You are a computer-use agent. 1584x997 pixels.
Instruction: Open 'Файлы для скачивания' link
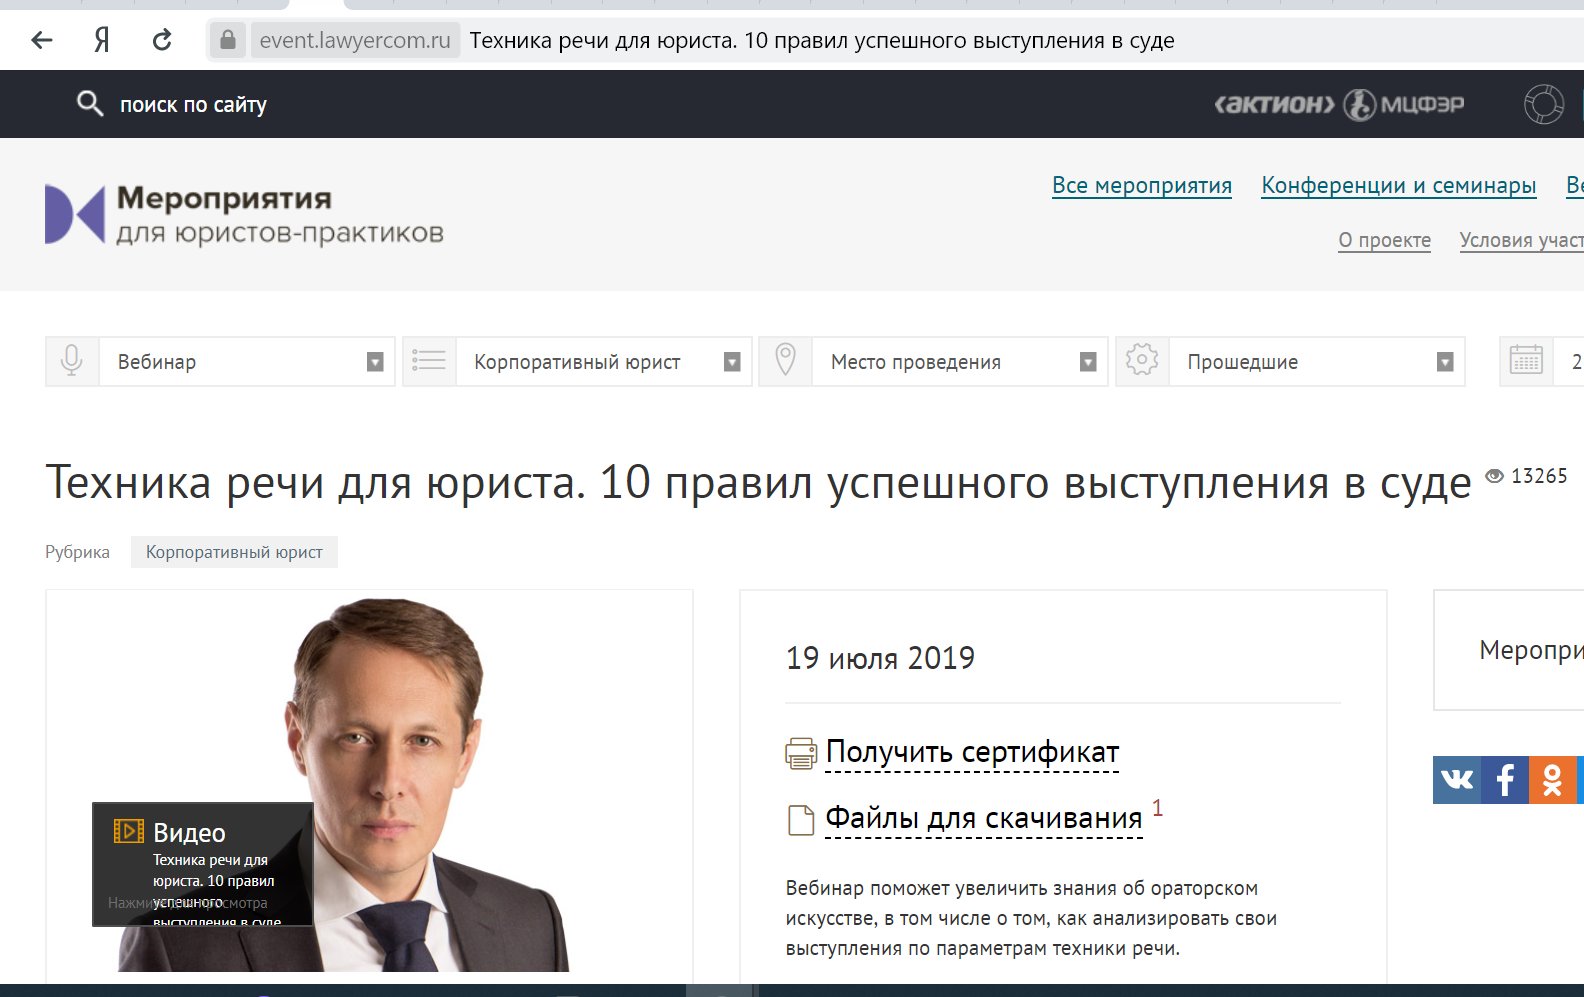point(983,818)
